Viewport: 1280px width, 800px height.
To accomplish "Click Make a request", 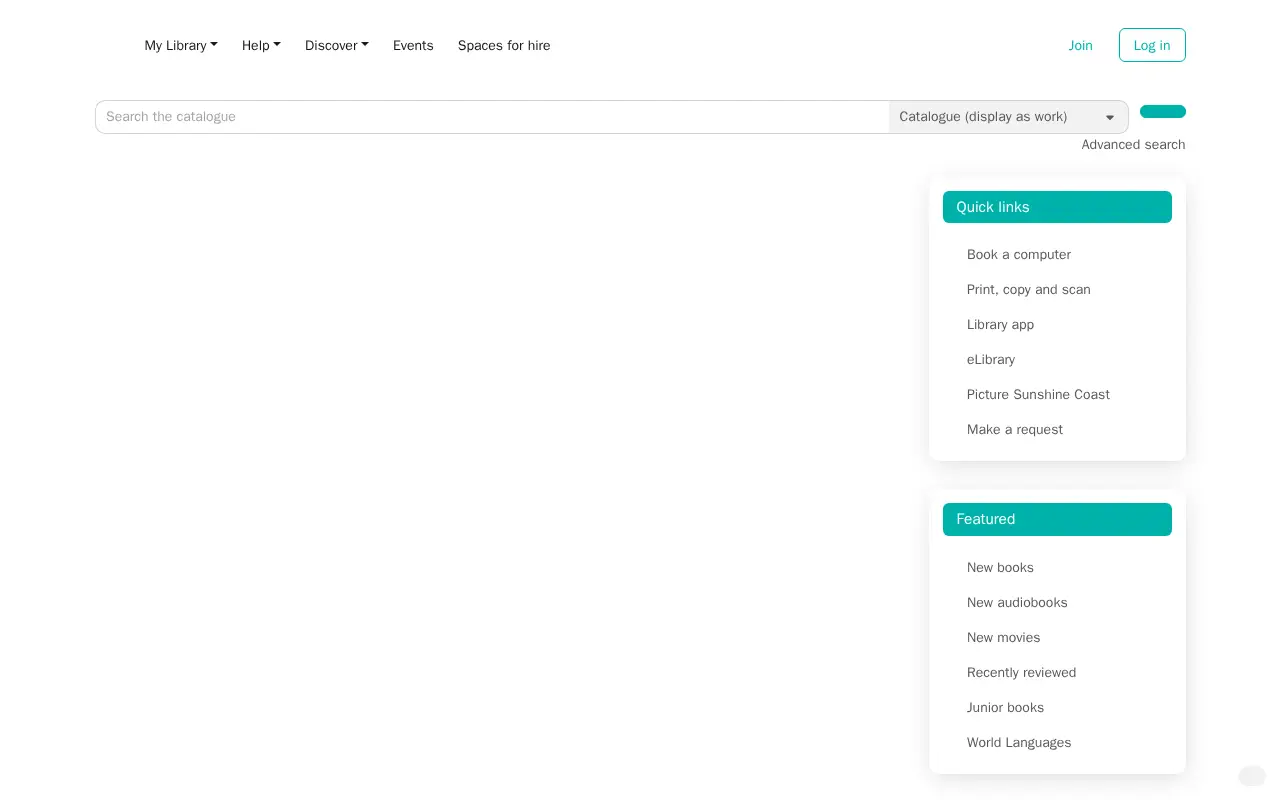I will [x=1015, y=430].
